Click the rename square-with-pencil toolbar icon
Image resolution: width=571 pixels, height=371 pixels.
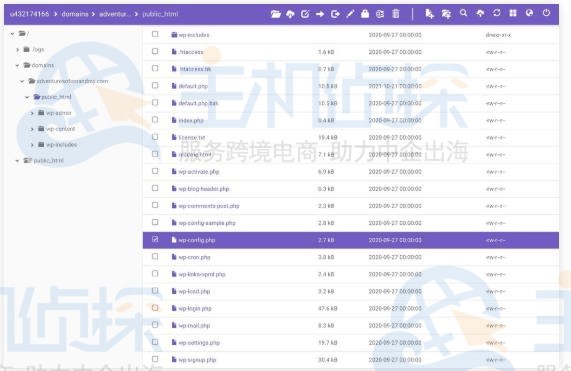305,14
